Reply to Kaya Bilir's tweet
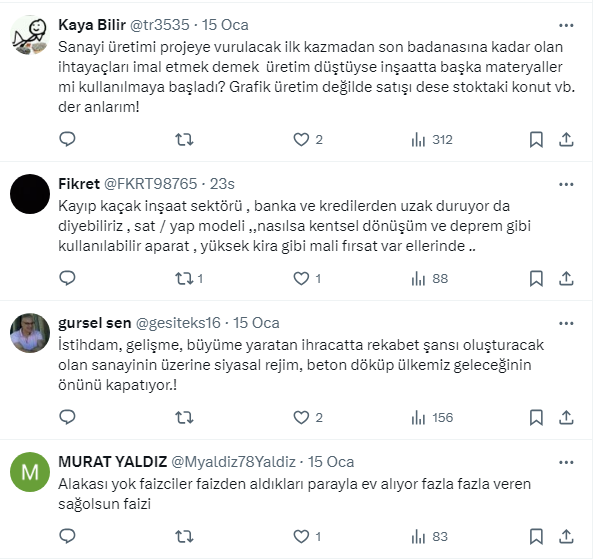The image size is (606, 559). [x=66, y=140]
